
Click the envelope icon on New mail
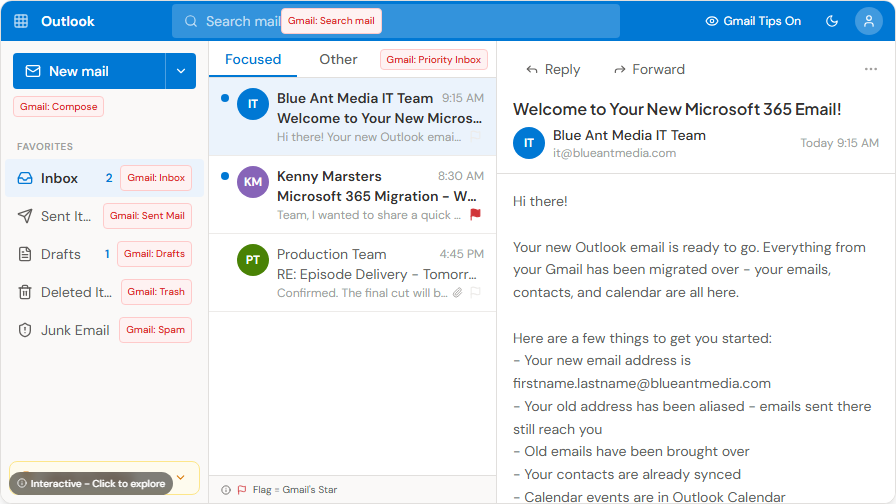point(33,71)
